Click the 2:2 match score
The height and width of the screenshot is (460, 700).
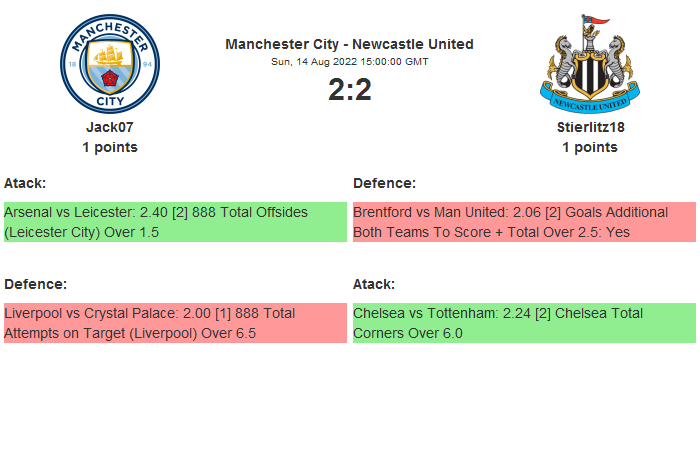click(349, 90)
